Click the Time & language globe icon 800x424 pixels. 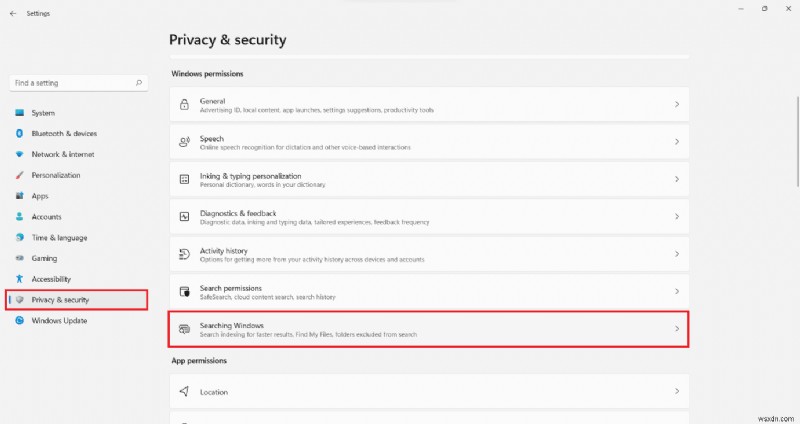[19, 237]
